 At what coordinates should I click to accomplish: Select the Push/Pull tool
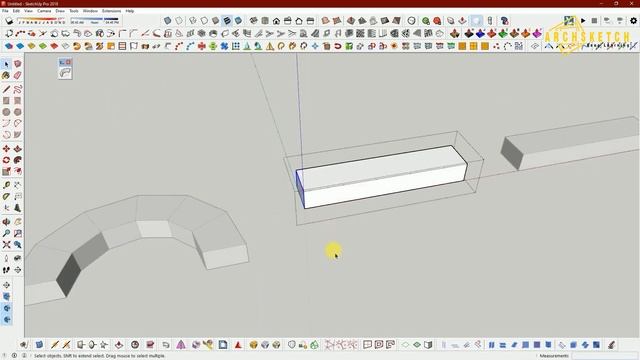tap(18, 149)
